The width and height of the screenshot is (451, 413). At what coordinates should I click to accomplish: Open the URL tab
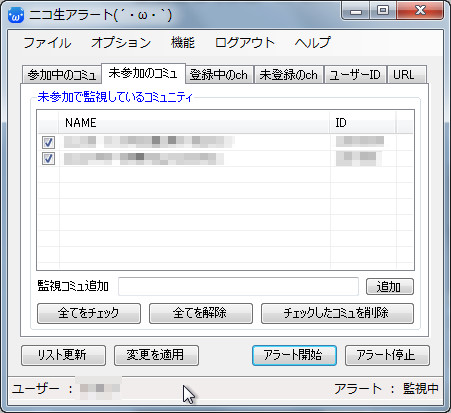click(x=406, y=75)
